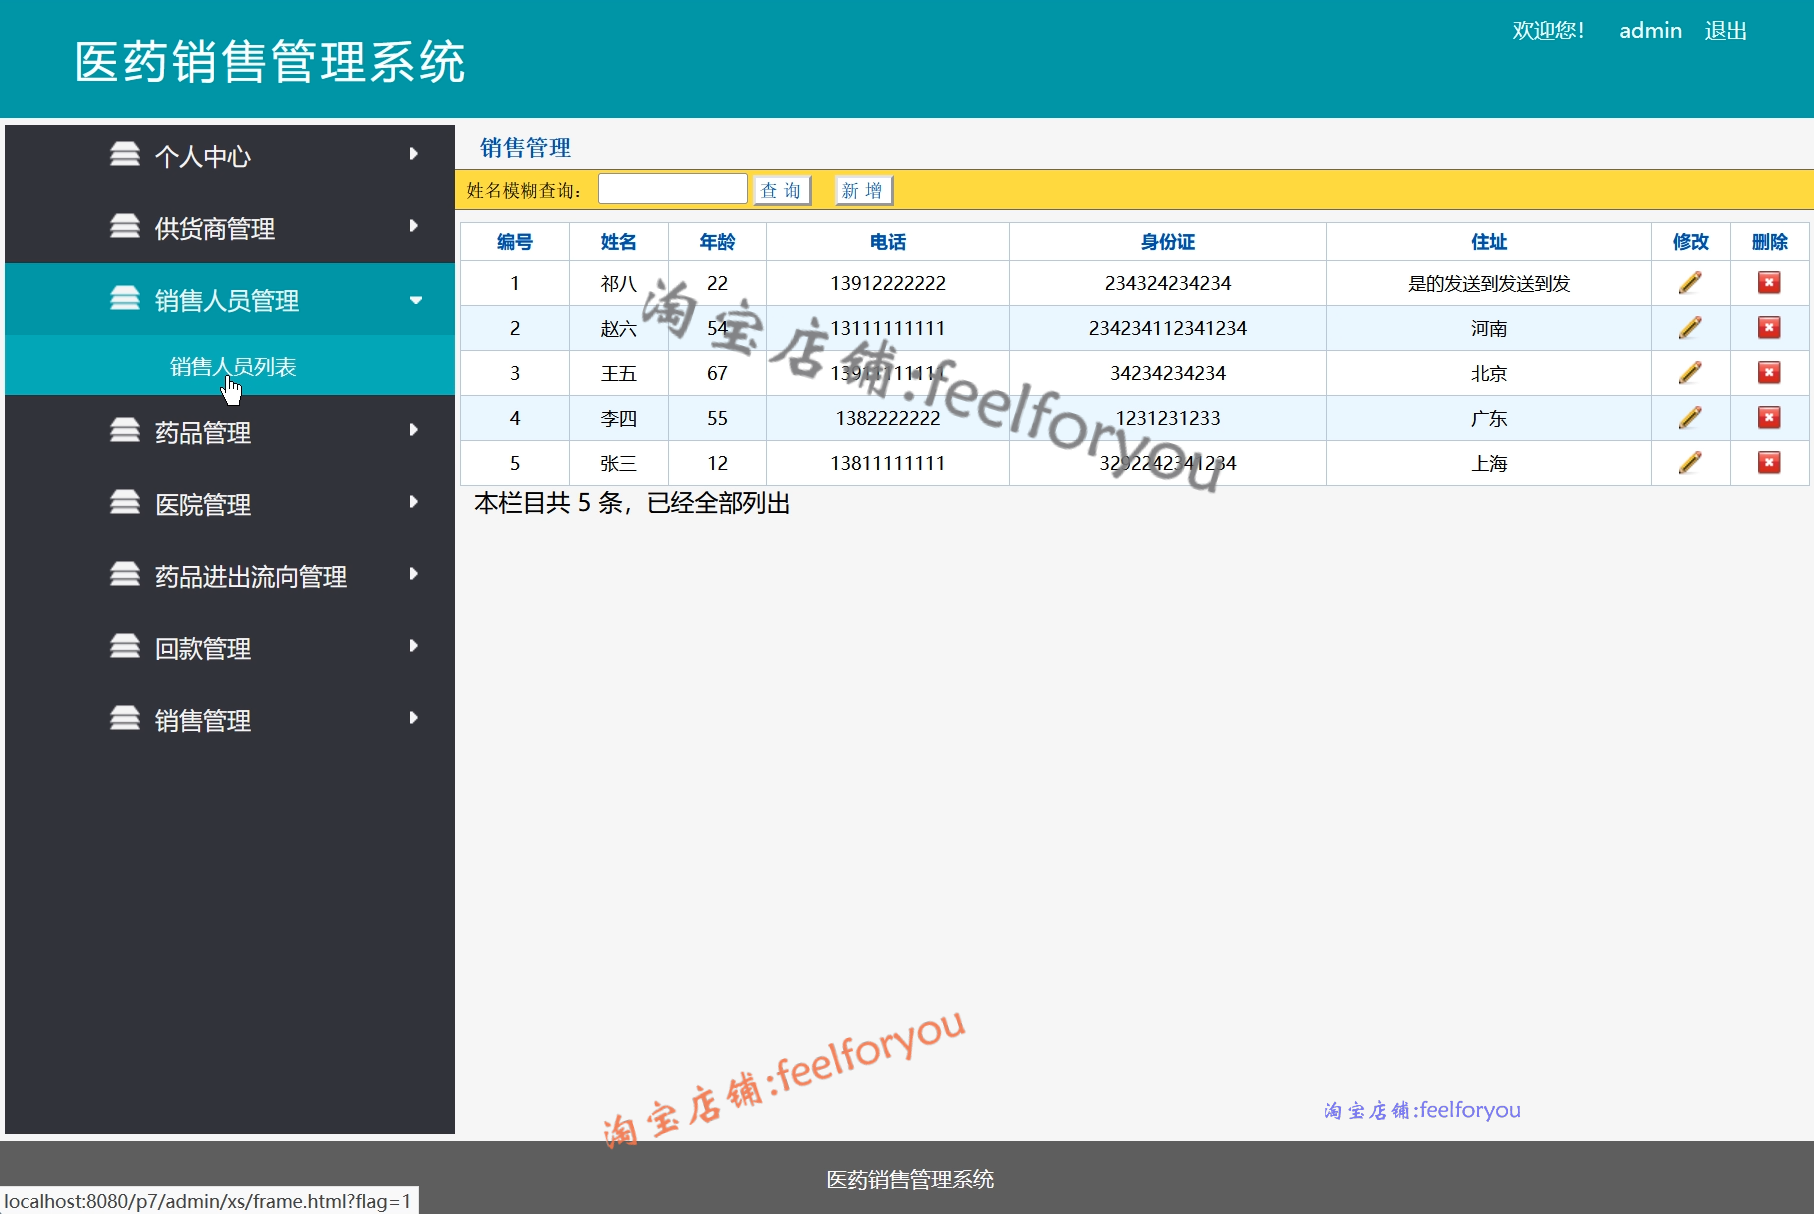Click the name cell 王五

619,373
